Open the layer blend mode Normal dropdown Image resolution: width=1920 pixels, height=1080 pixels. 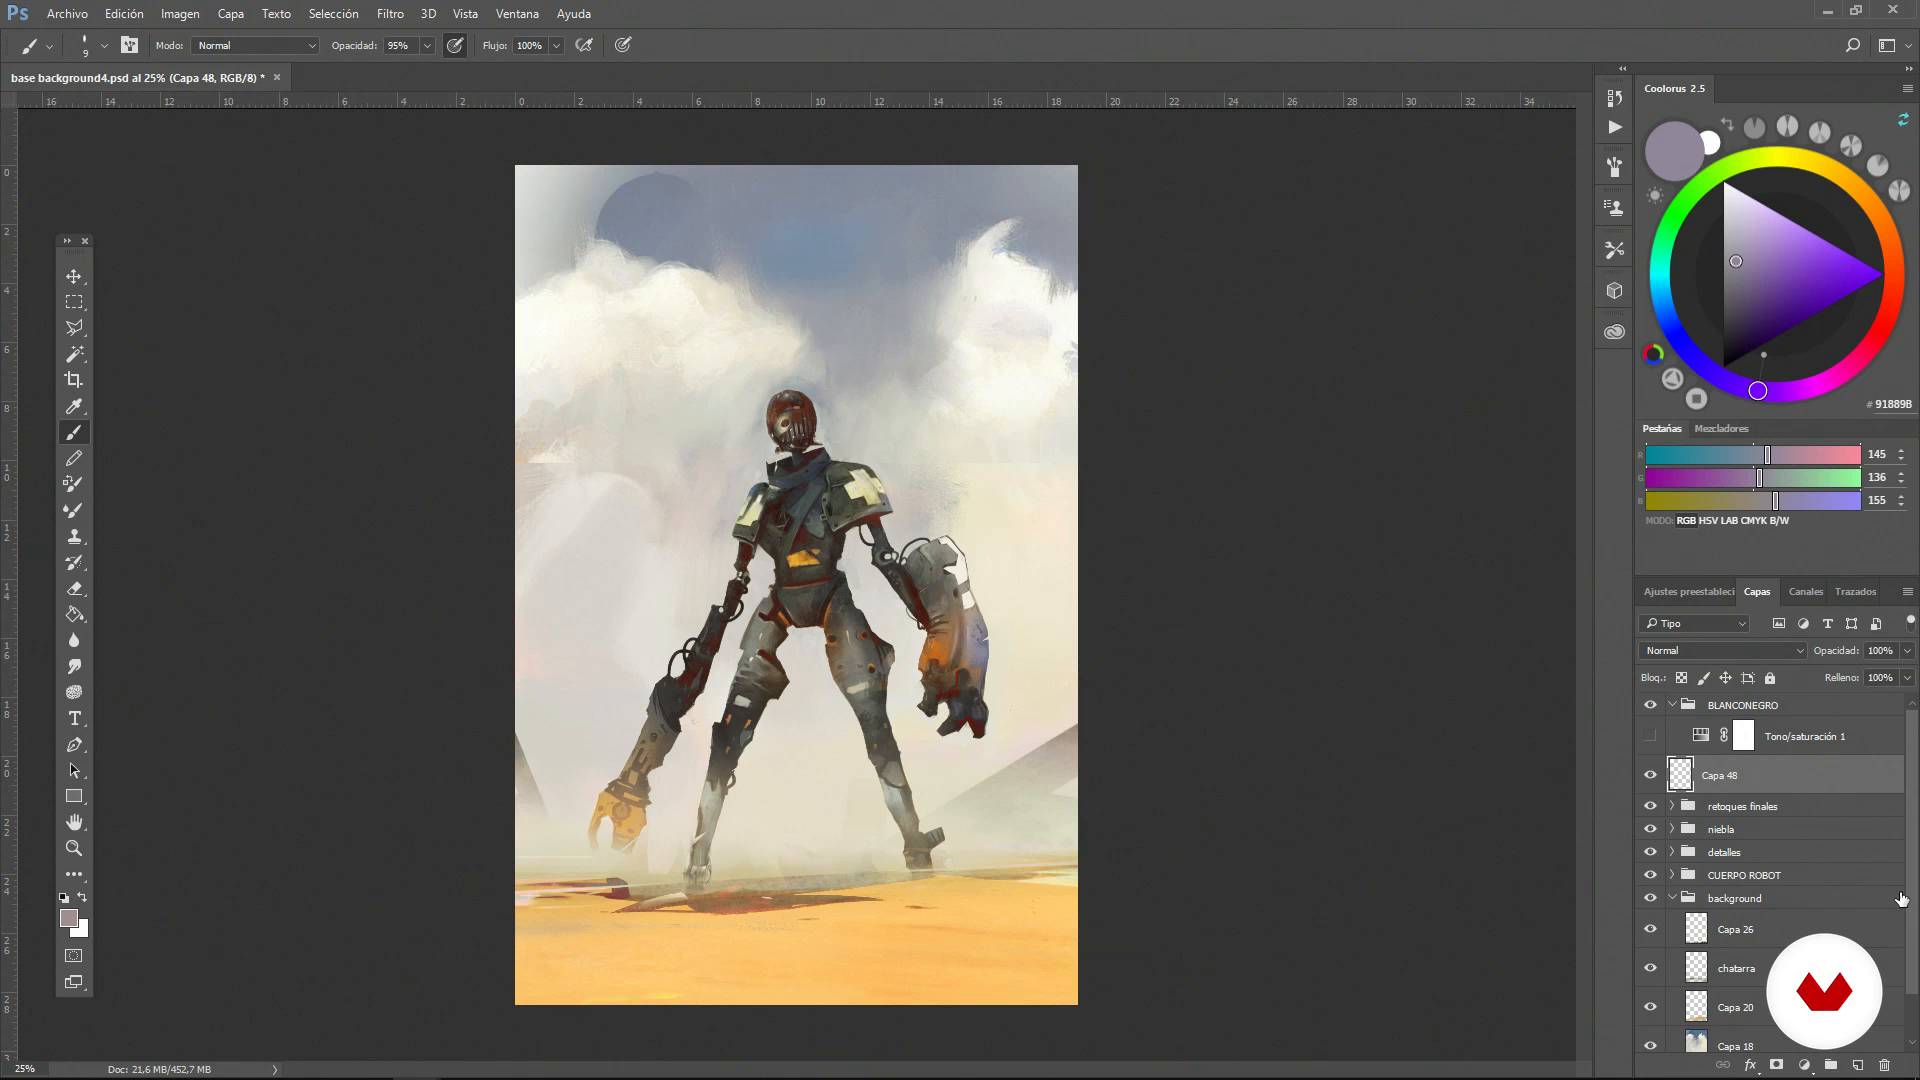[x=1722, y=650]
